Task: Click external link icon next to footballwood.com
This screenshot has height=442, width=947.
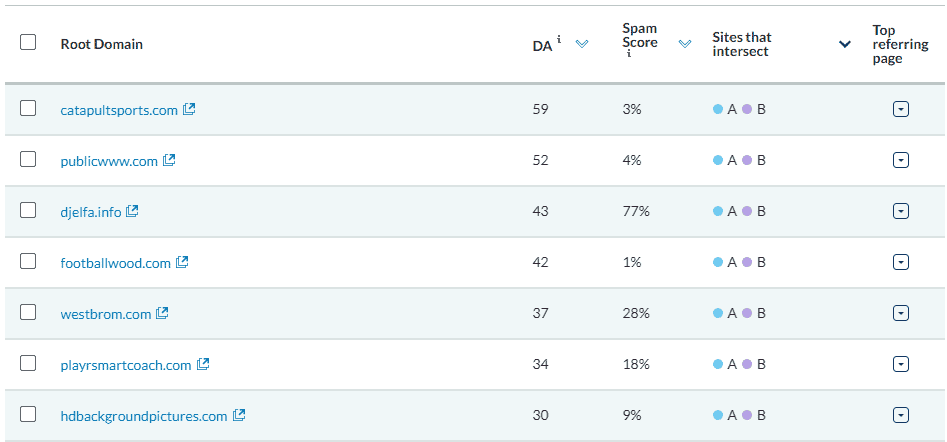Action: (x=182, y=262)
